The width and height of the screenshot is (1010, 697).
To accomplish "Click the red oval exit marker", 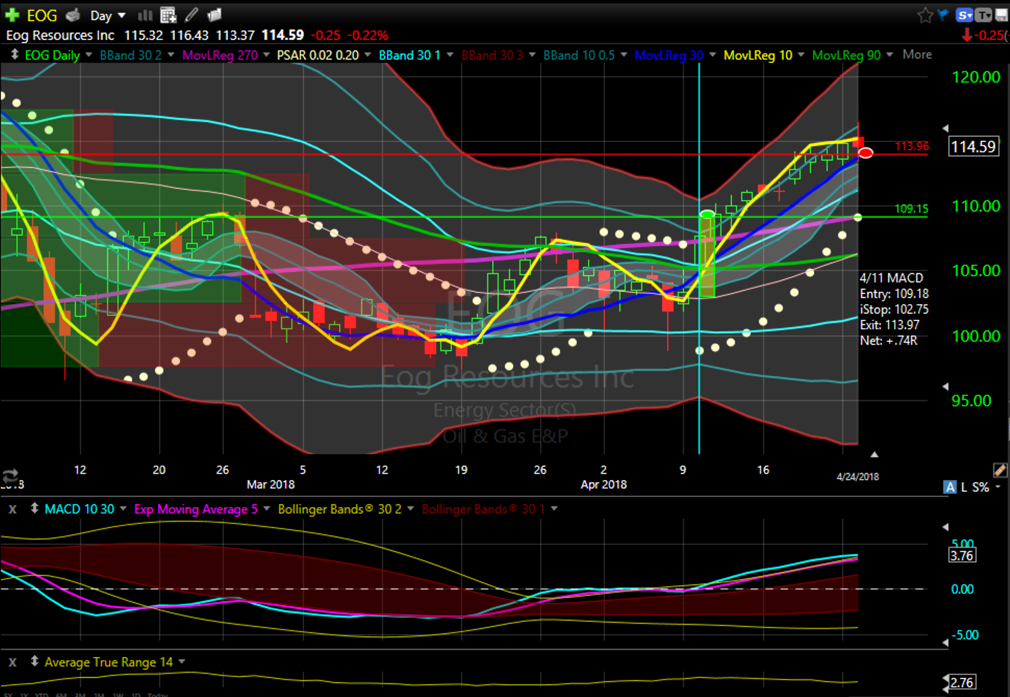I will [866, 153].
